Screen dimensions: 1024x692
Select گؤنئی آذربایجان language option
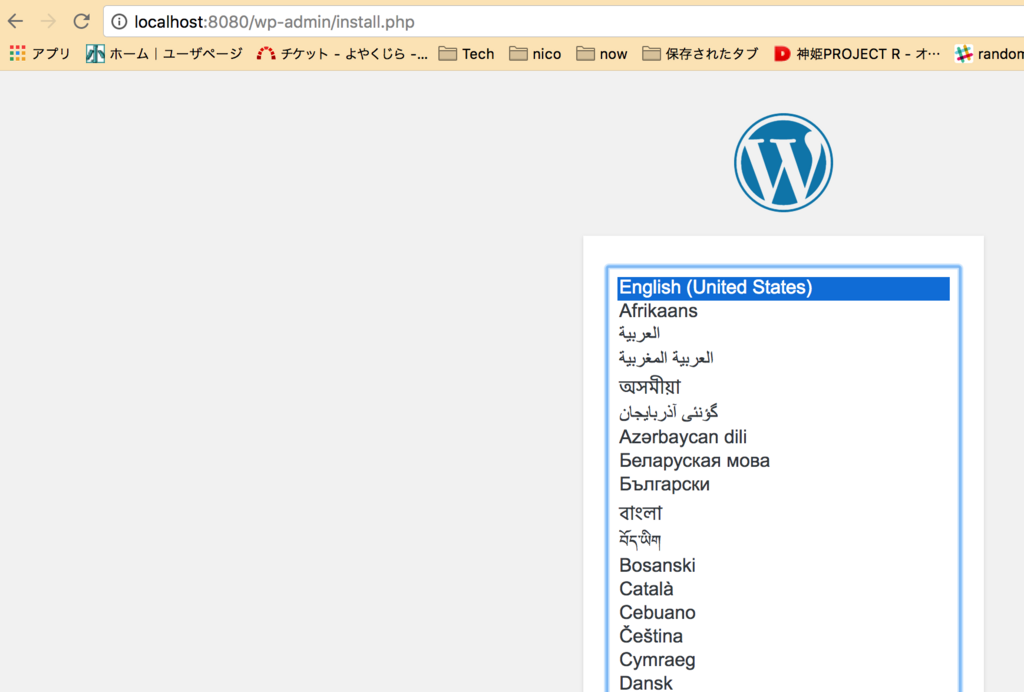coord(783,413)
